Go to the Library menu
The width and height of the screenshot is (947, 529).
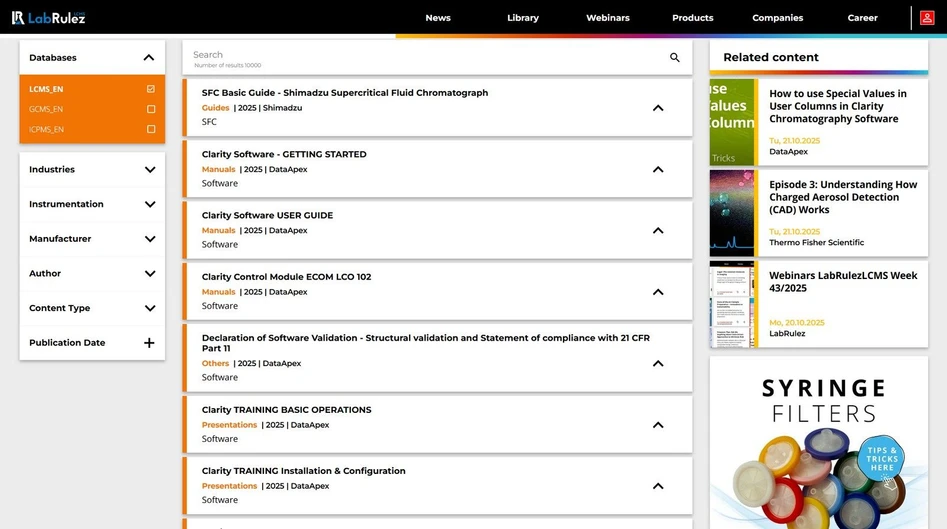(523, 18)
